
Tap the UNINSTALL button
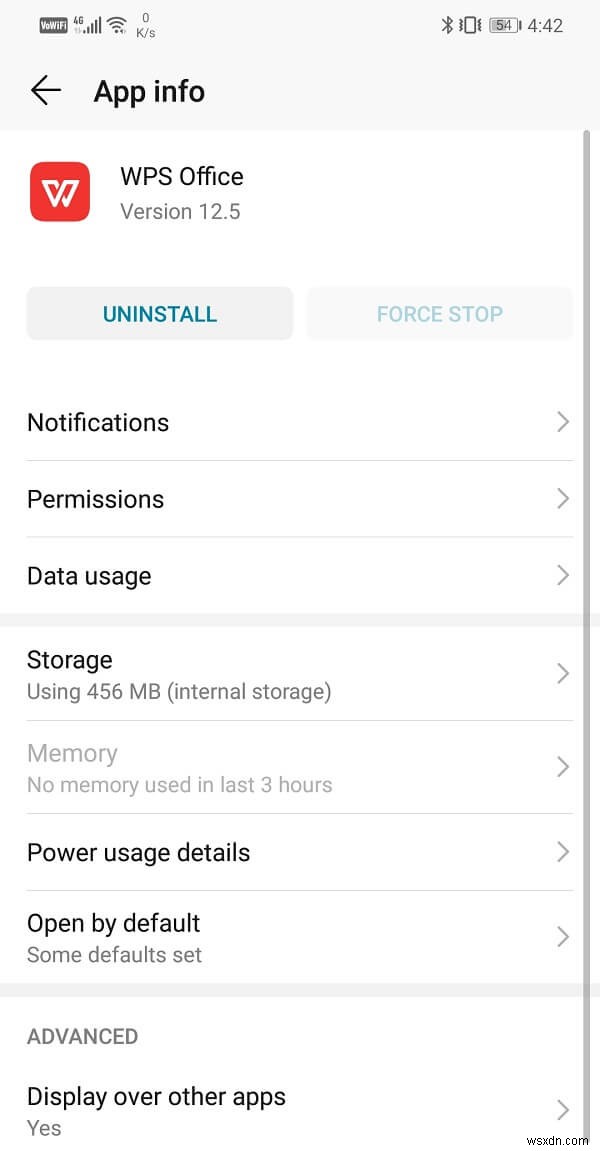click(159, 313)
